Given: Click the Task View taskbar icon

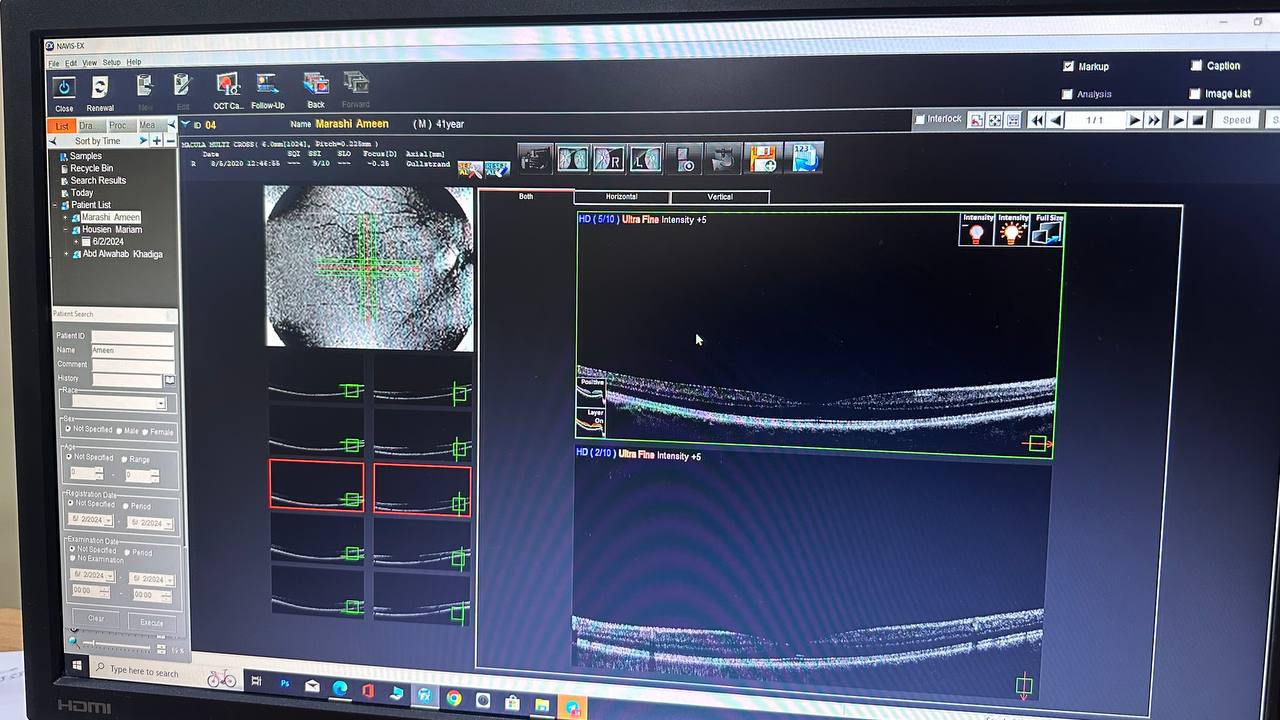Looking at the screenshot, I should (x=256, y=681).
